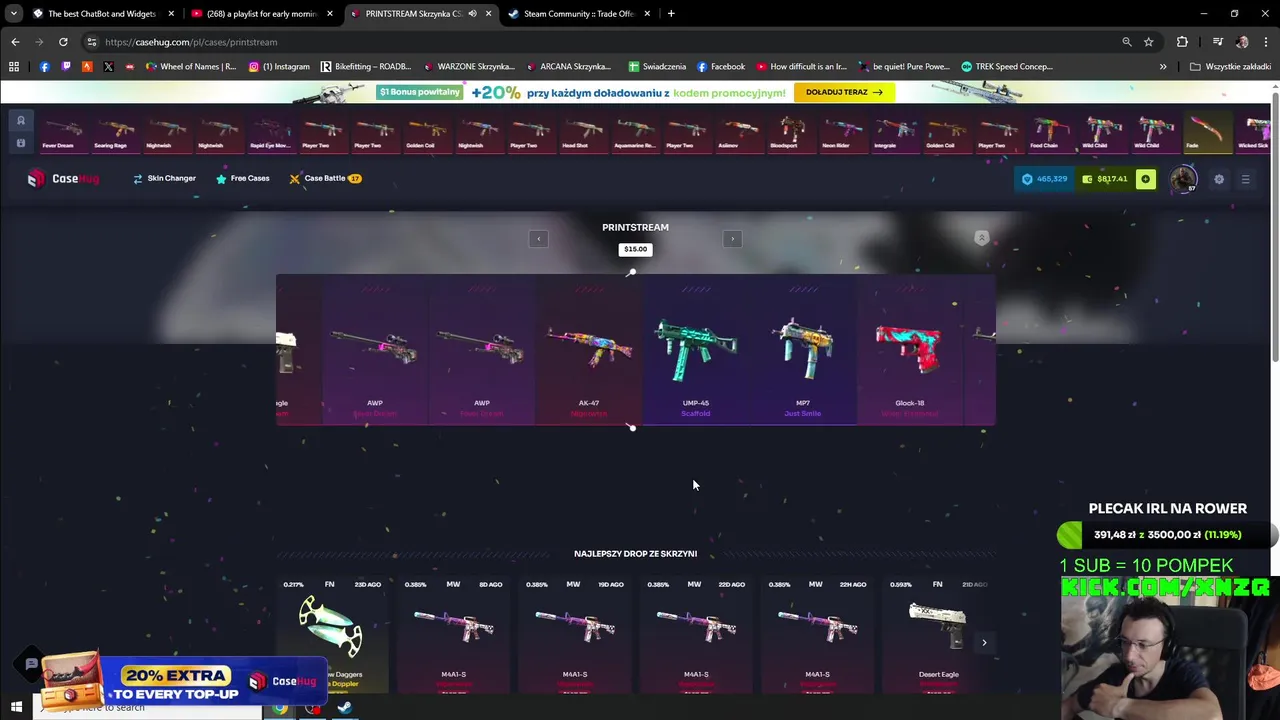Viewport: 1280px width, 720px height.
Task: Click the green add funds plus button
Action: [1146, 179]
